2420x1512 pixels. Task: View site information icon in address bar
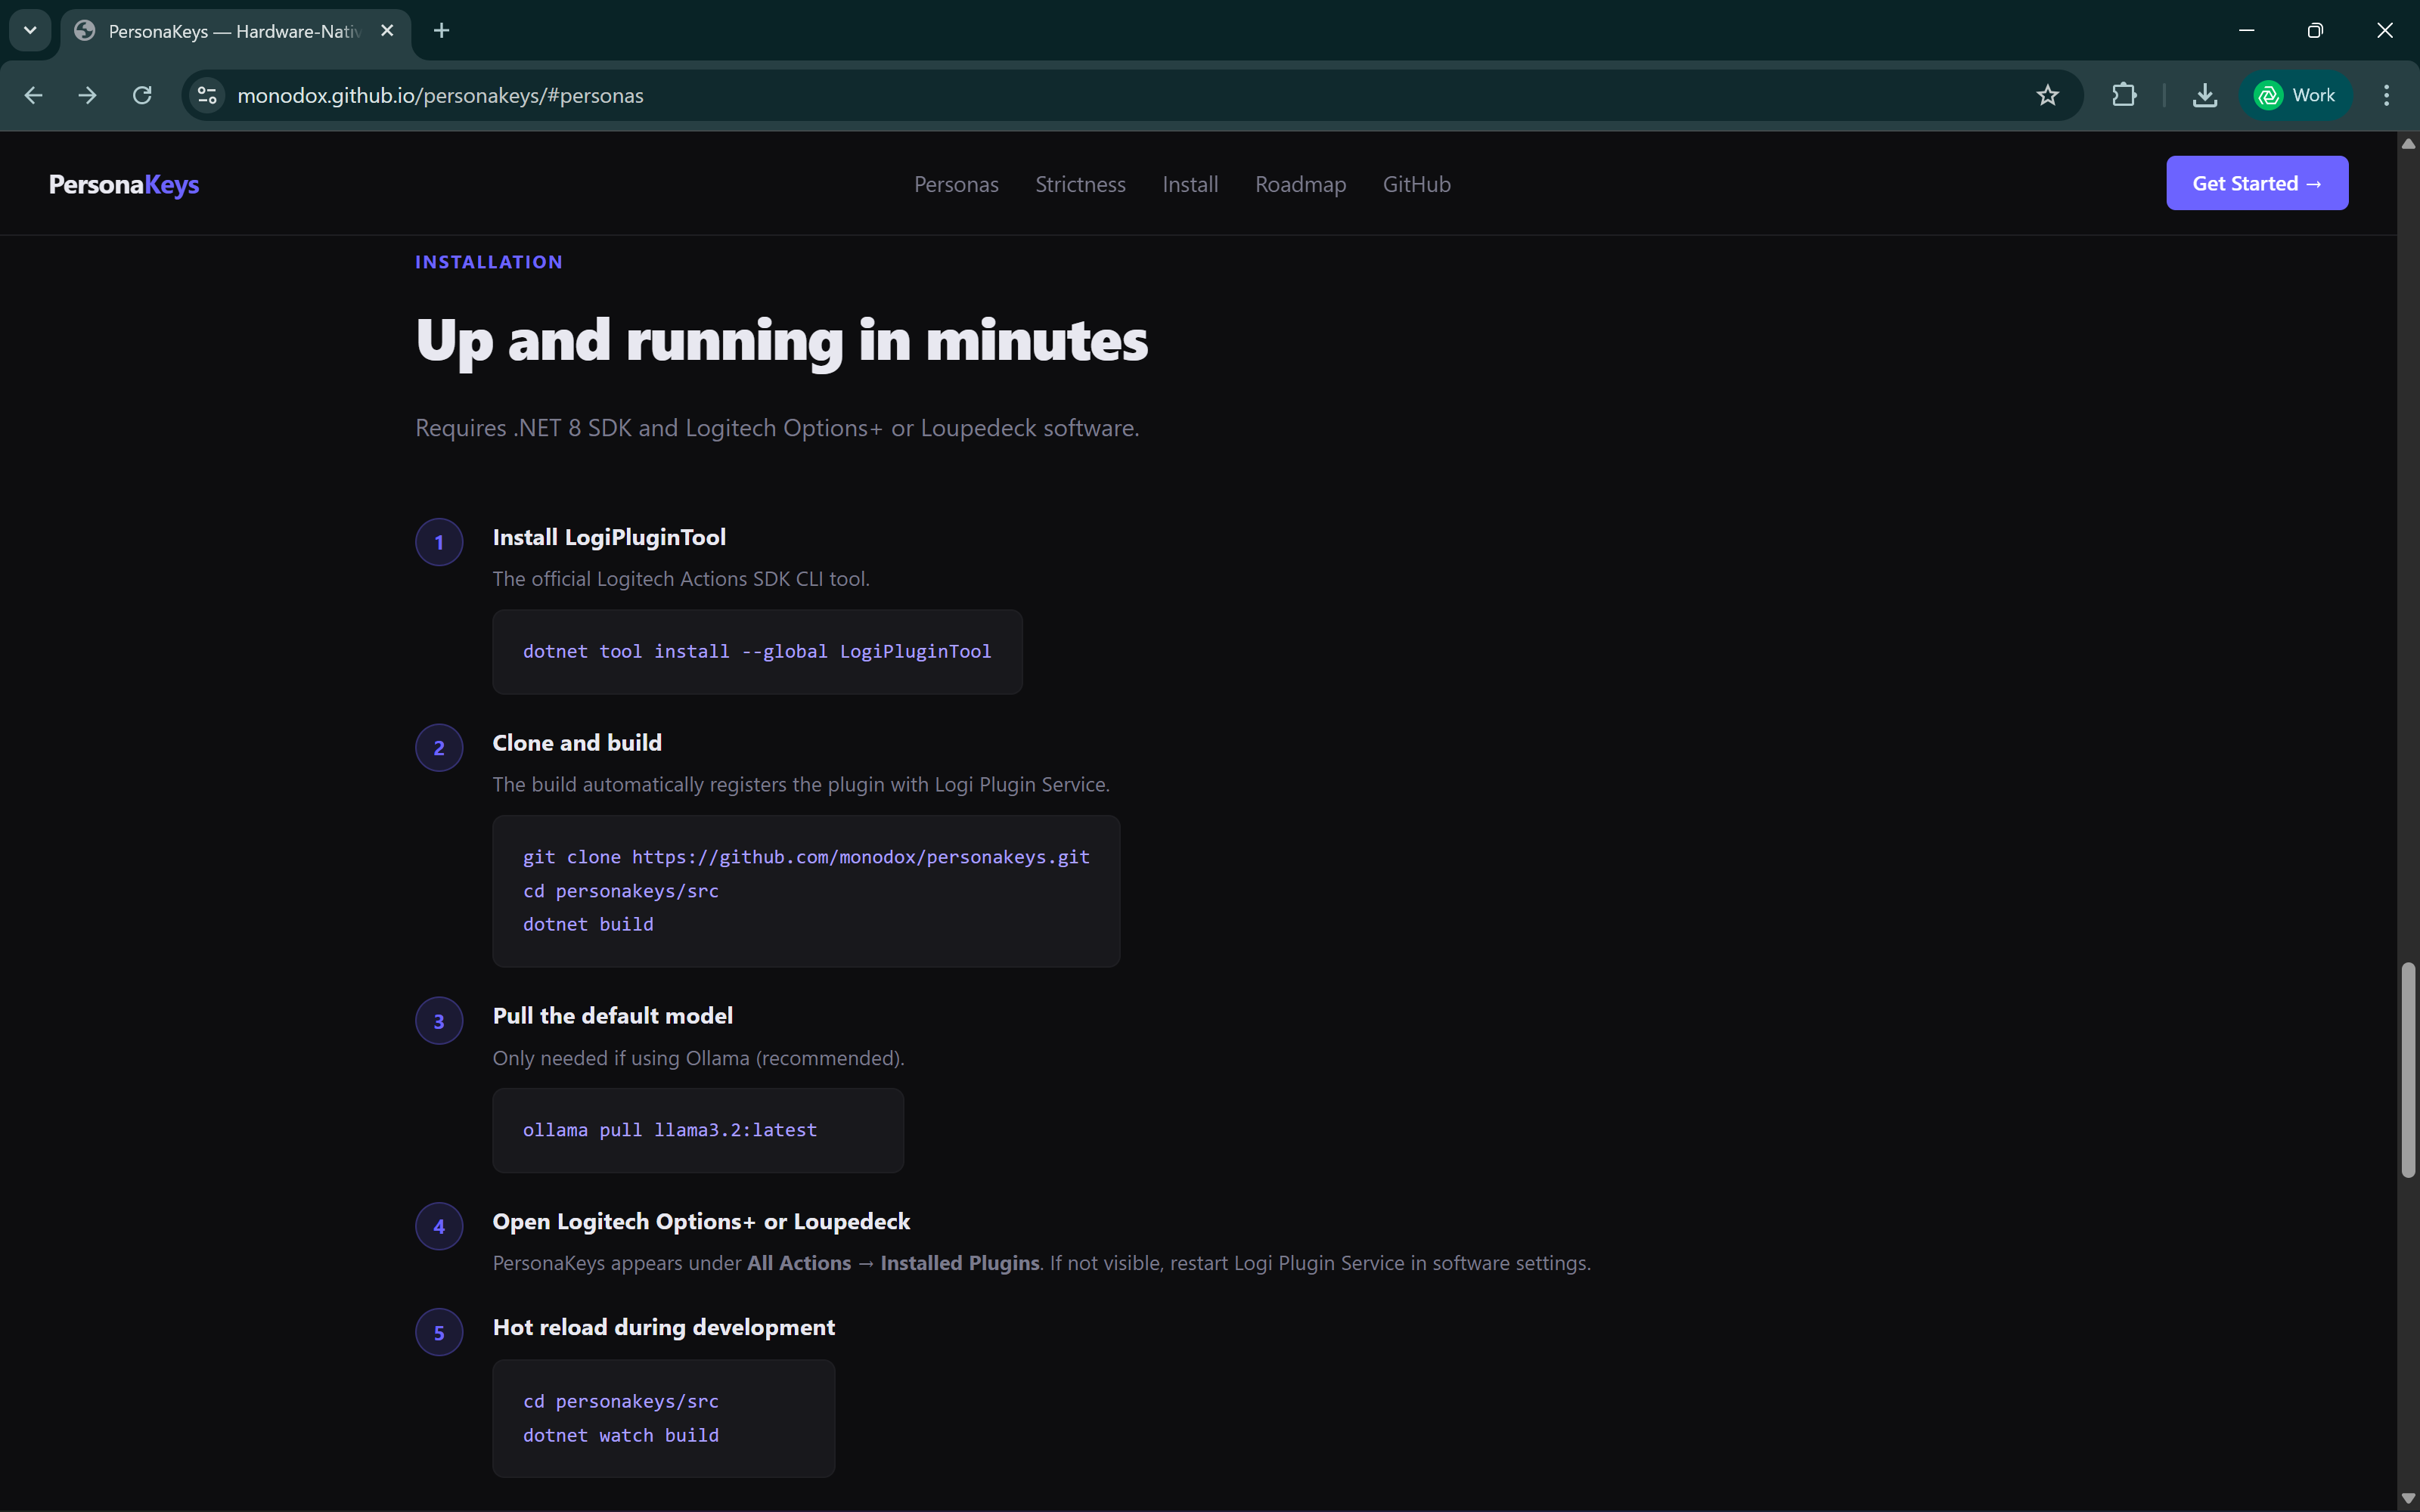[x=207, y=95]
